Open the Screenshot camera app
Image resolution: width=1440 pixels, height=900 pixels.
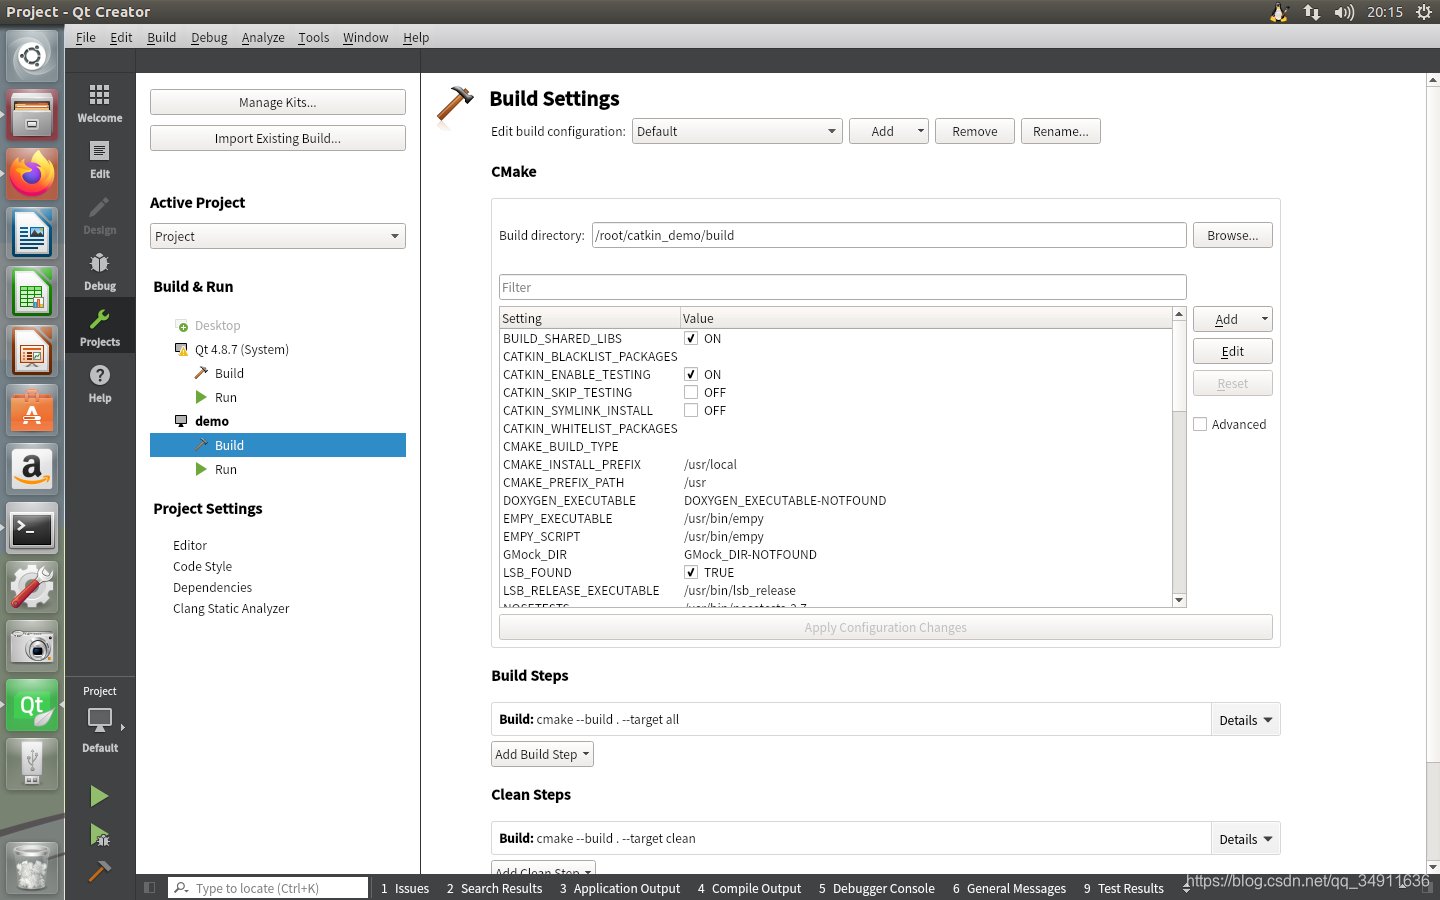pos(32,646)
